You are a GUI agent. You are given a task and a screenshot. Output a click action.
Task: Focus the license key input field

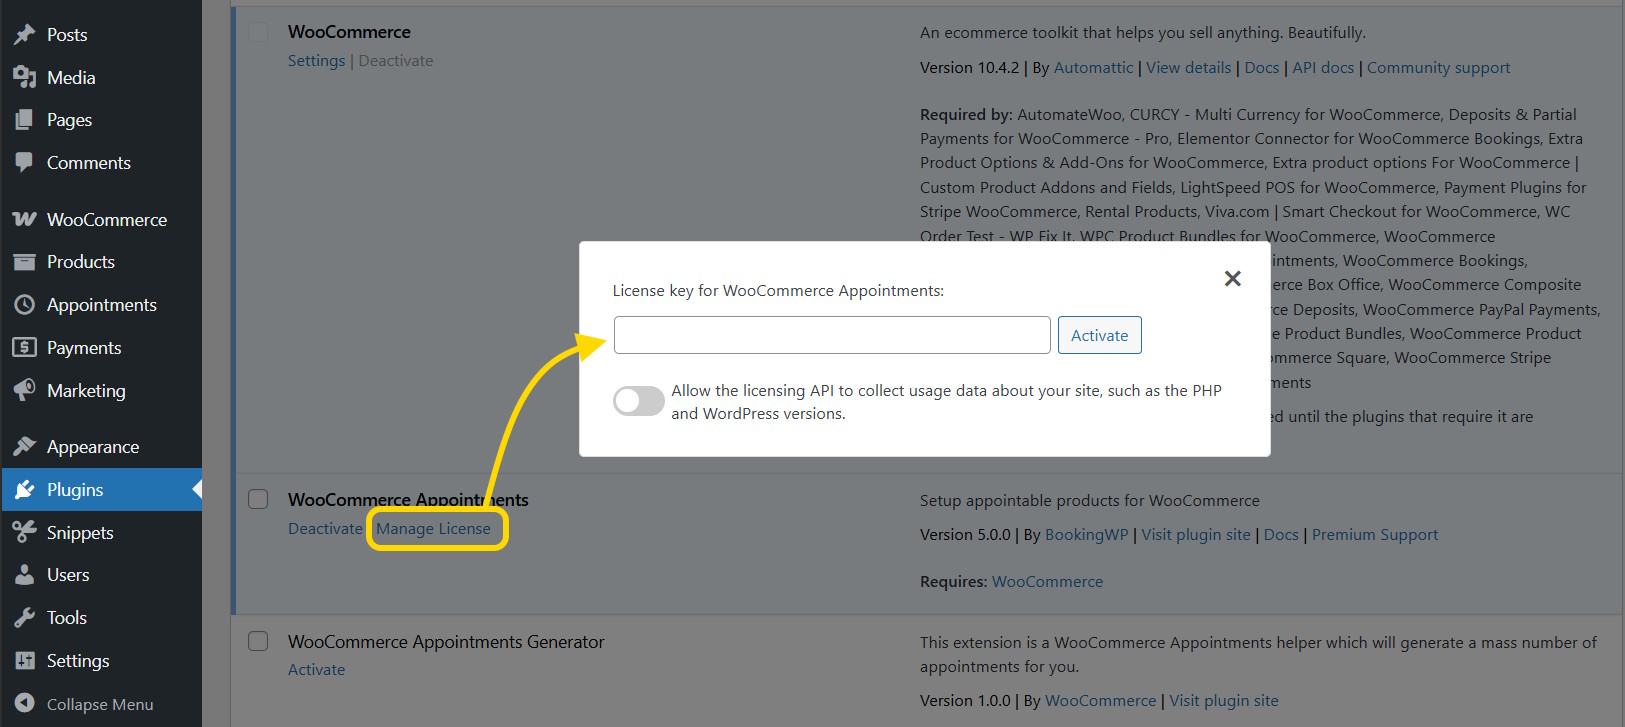[x=832, y=335]
